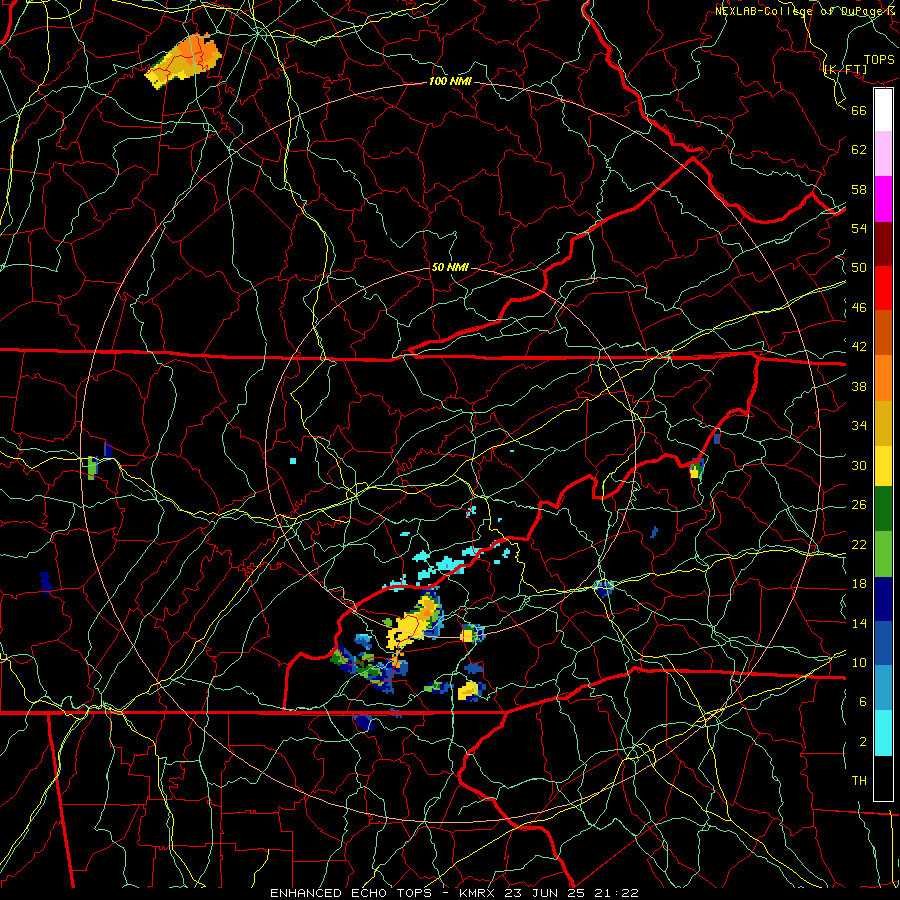Image resolution: width=900 pixels, height=900 pixels.
Task: Click the 100 NMI range ring label
Action: tap(450, 82)
